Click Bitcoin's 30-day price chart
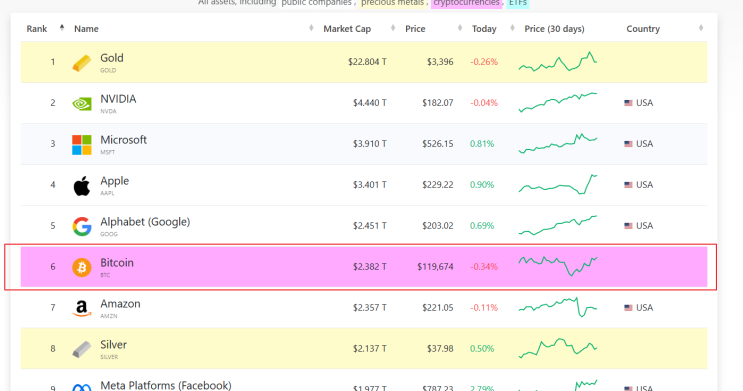 [558, 266]
